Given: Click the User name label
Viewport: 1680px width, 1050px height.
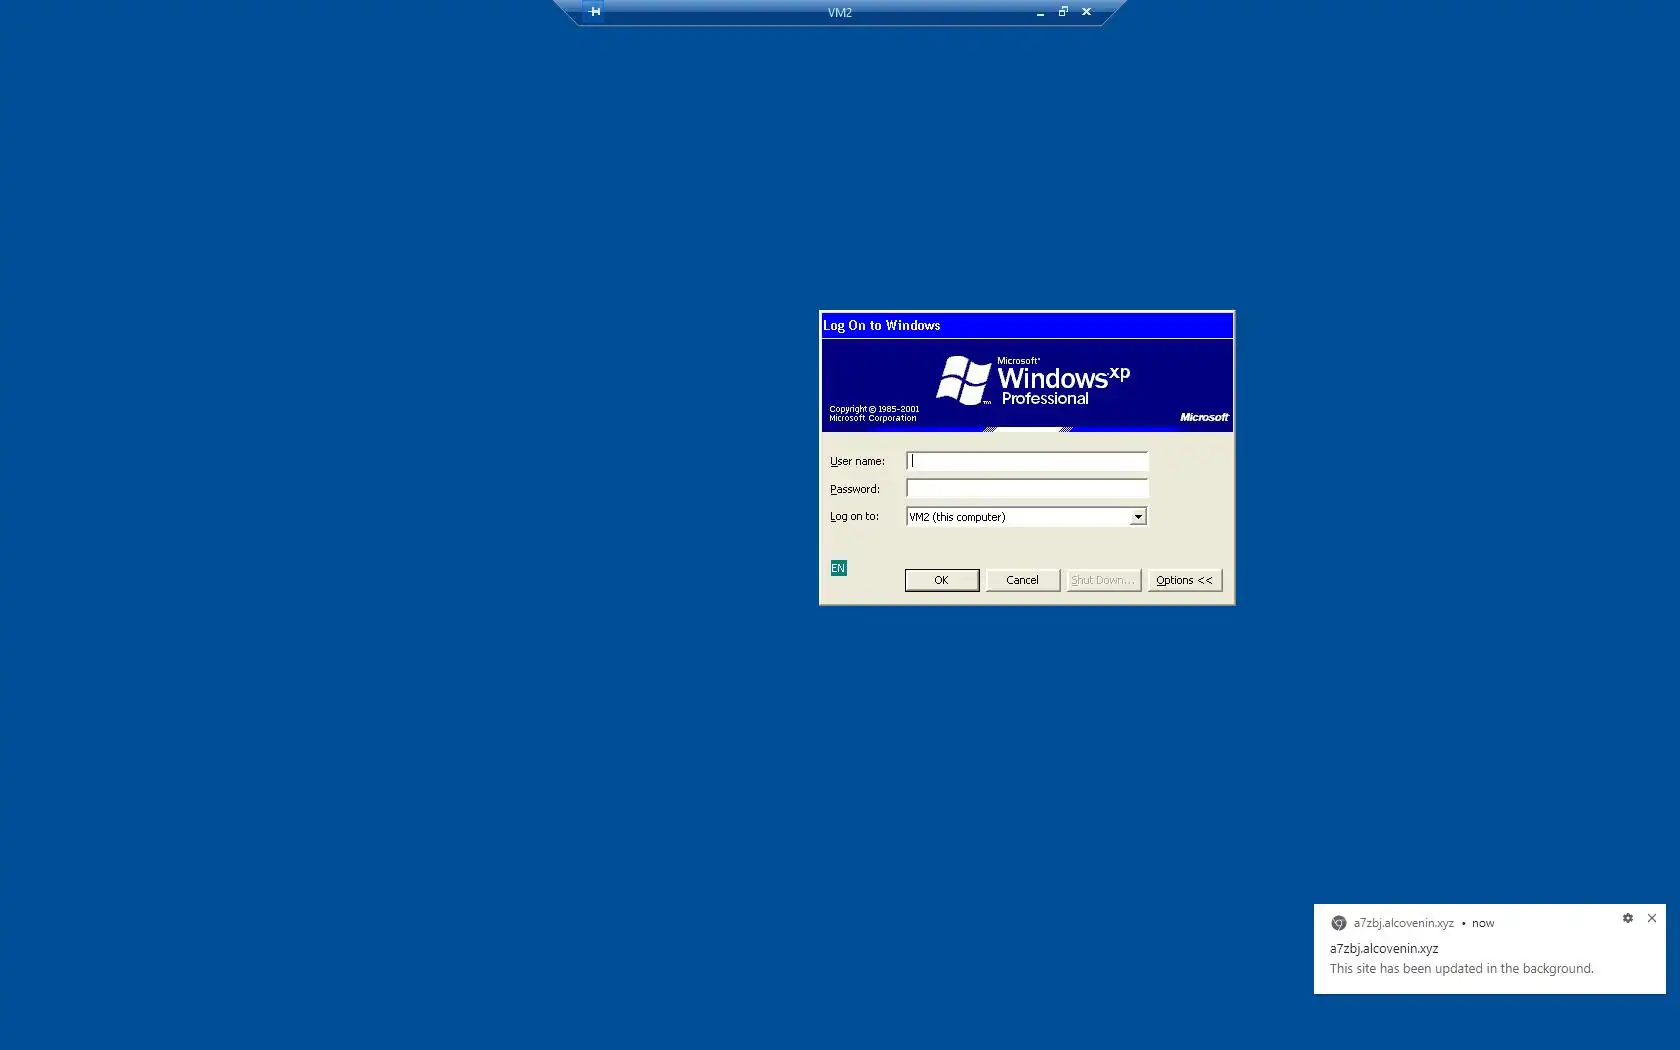Looking at the screenshot, I should pos(857,461).
